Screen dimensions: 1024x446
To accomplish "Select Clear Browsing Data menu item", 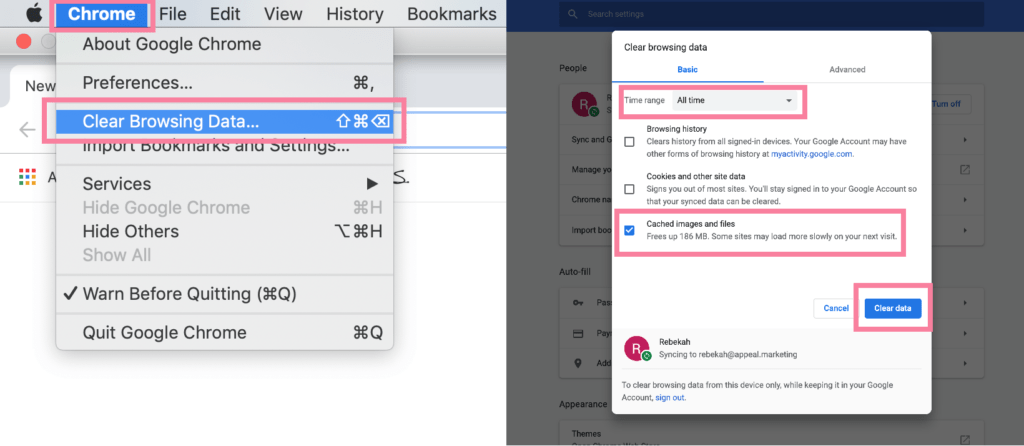I will (x=170, y=121).
